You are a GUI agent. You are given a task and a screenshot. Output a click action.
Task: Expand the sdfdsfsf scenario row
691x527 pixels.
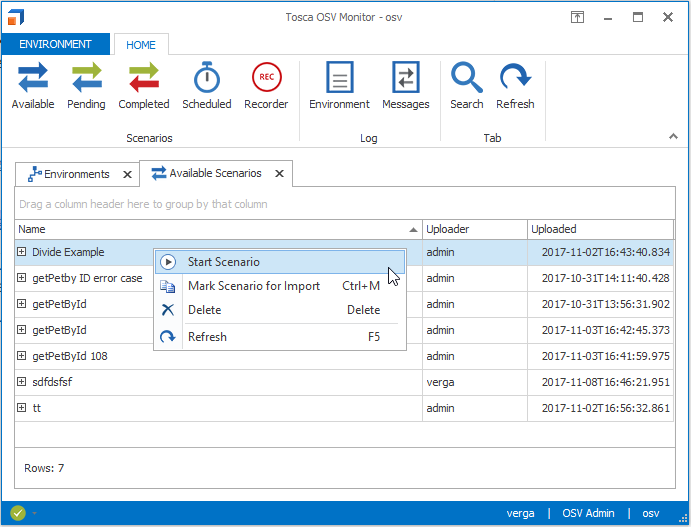22,382
